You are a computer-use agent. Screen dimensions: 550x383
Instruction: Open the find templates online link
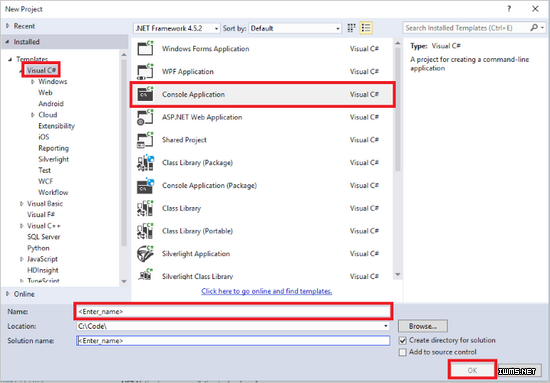pyautogui.click(x=267, y=291)
